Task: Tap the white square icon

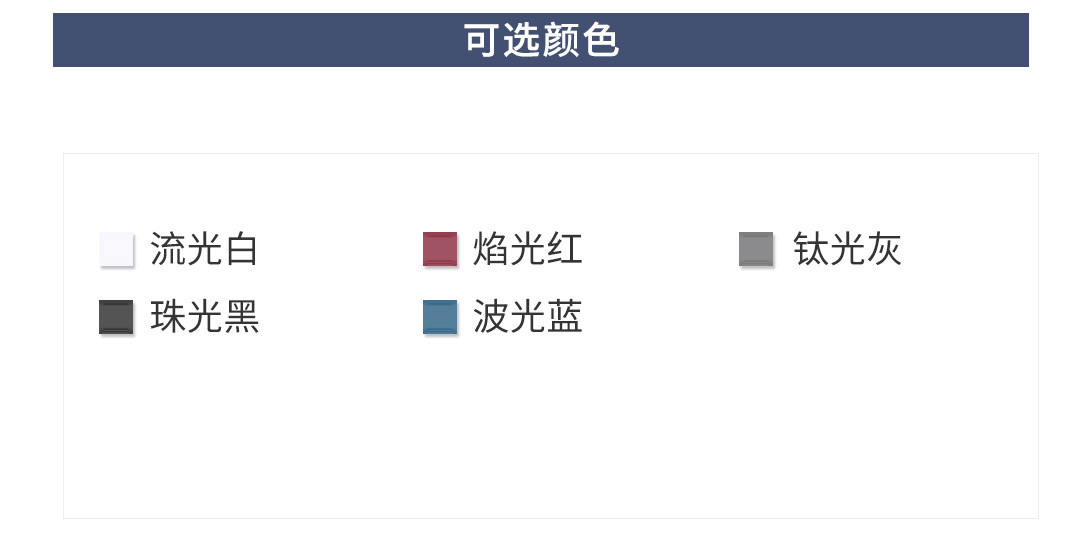Action: tap(116, 249)
